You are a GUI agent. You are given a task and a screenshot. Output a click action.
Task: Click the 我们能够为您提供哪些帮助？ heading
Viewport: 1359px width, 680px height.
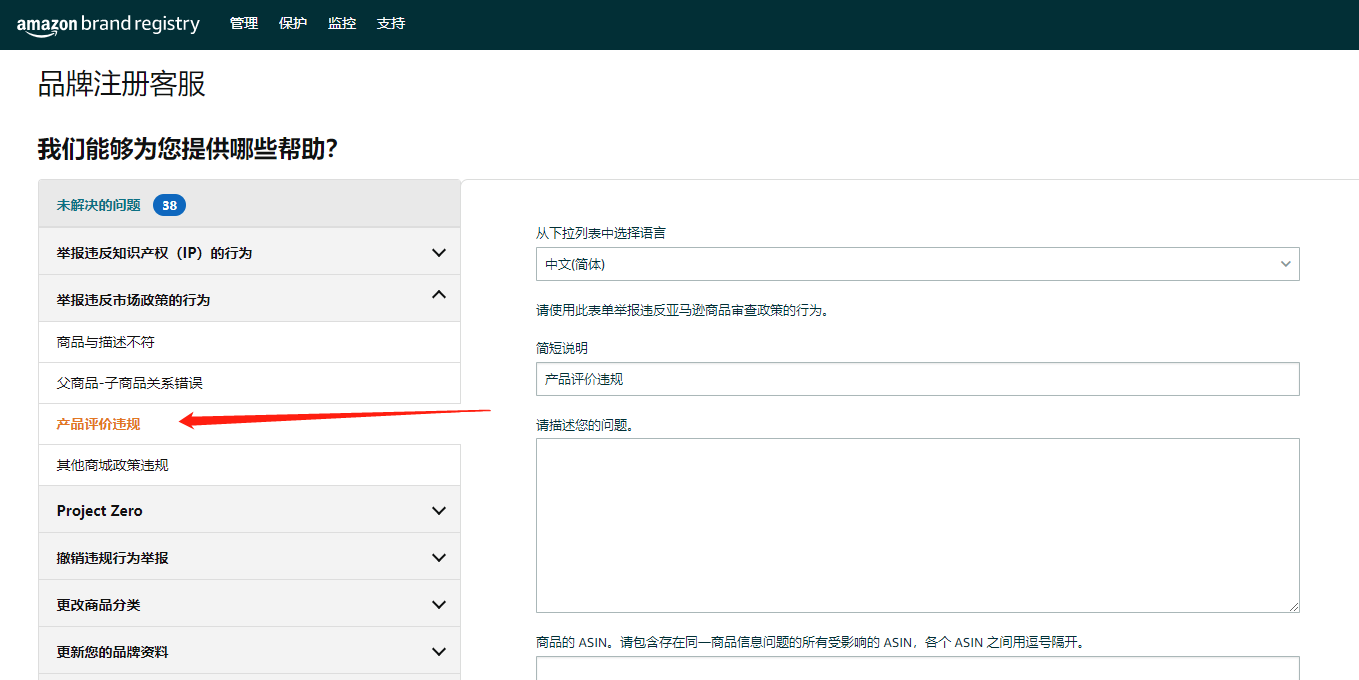click(x=188, y=149)
